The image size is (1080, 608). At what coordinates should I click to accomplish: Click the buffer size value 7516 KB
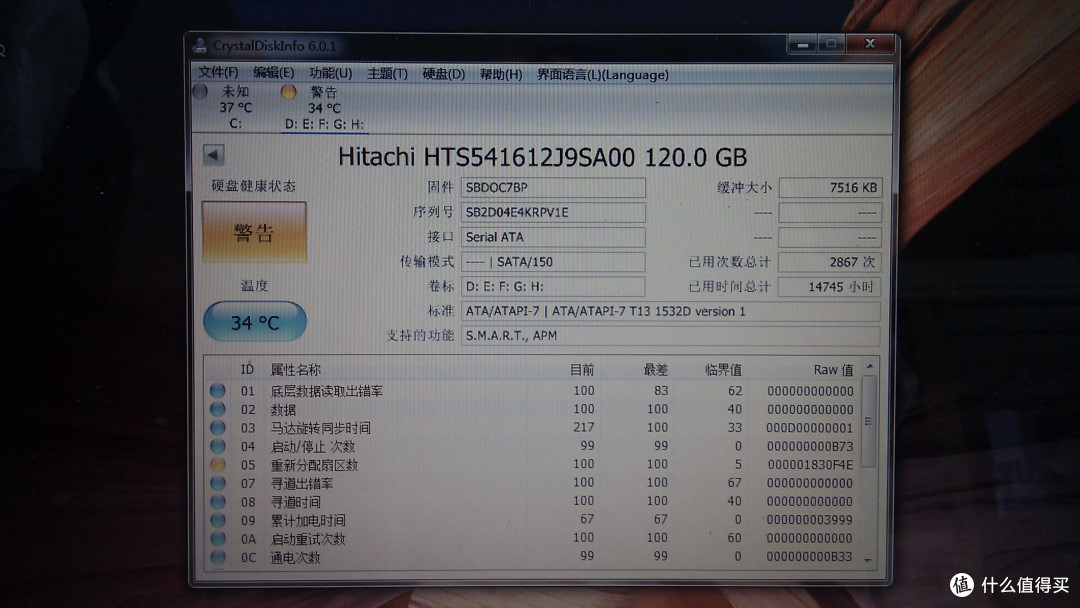(830, 187)
